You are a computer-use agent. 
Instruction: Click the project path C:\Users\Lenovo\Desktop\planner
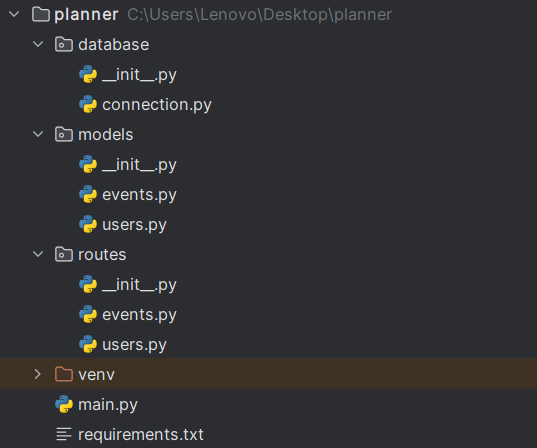pos(260,15)
